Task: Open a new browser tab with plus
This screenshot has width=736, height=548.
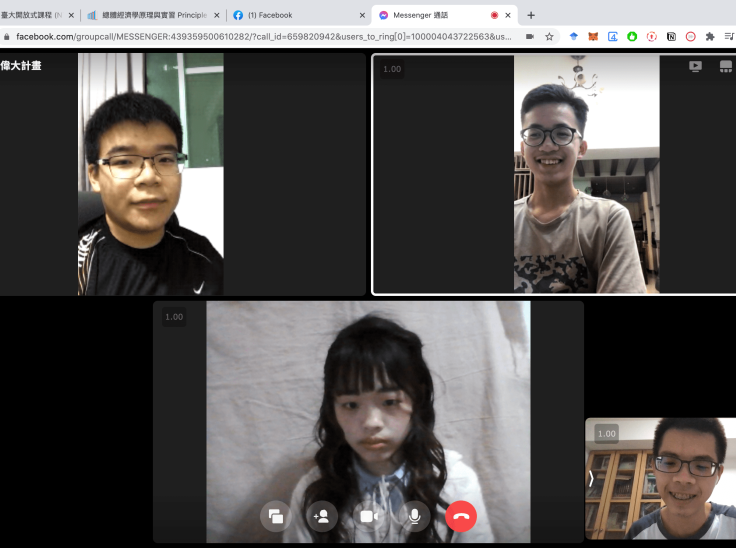Action: click(x=531, y=15)
